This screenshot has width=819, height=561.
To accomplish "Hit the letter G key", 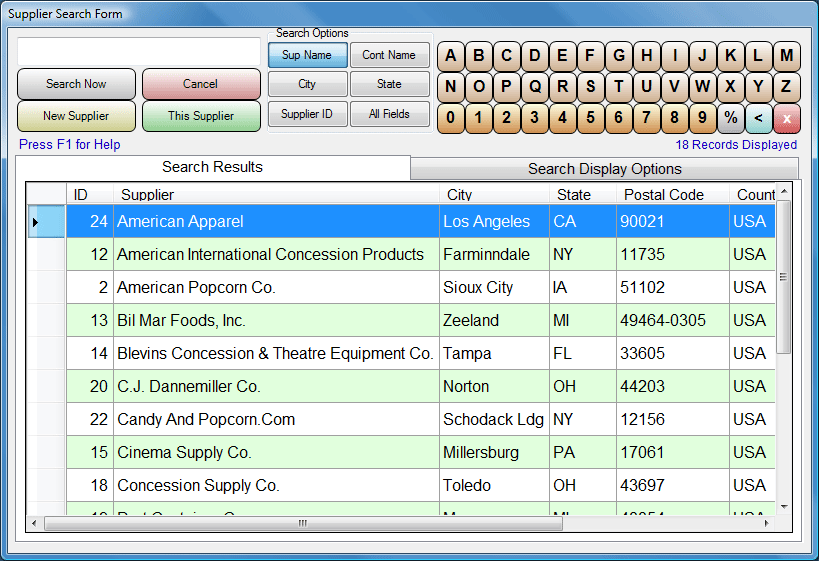I will coord(618,56).
